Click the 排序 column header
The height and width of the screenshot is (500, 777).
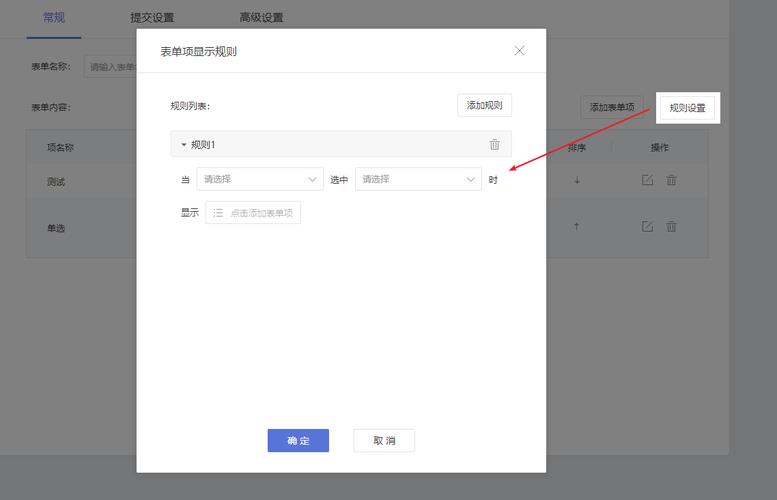577,147
